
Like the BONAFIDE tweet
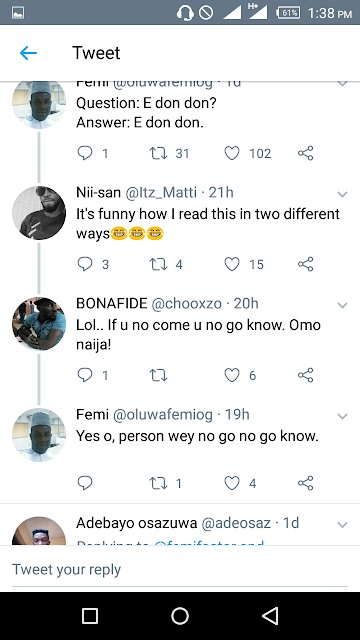[x=232, y=375]
